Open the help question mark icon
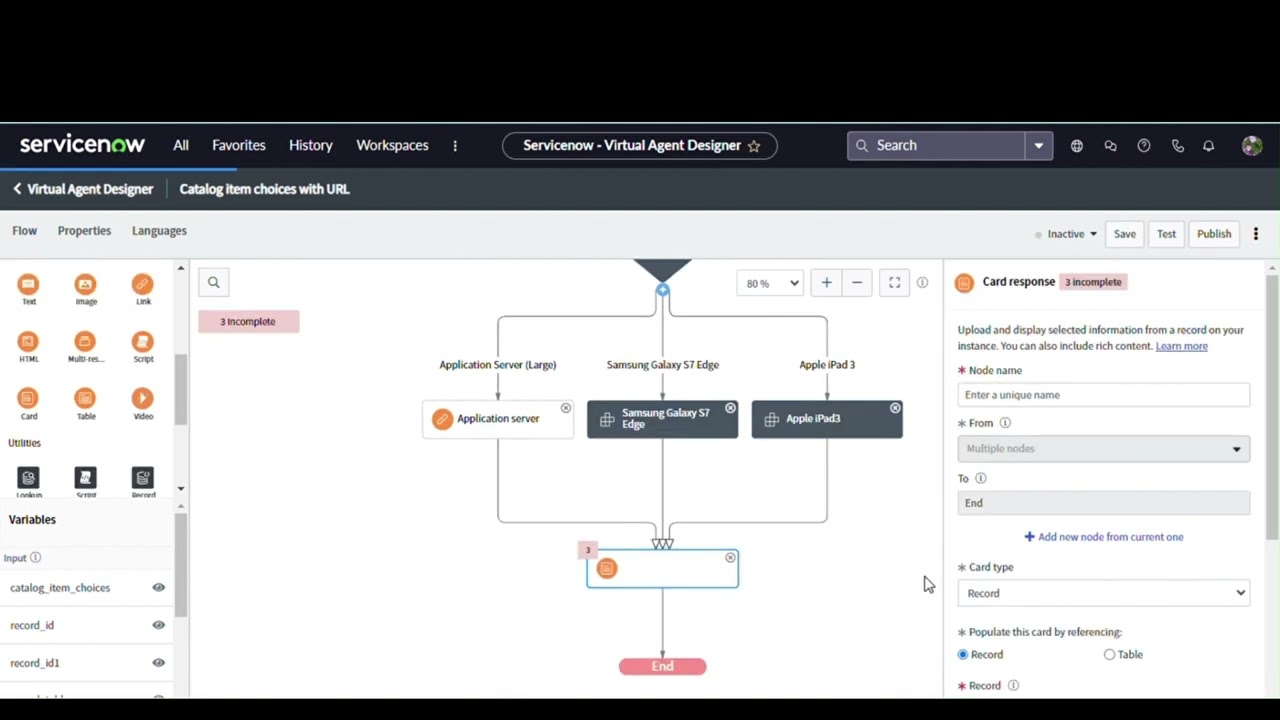Image resolution: width=1280 pixels, height=720 pixels. click(1144, 146)
